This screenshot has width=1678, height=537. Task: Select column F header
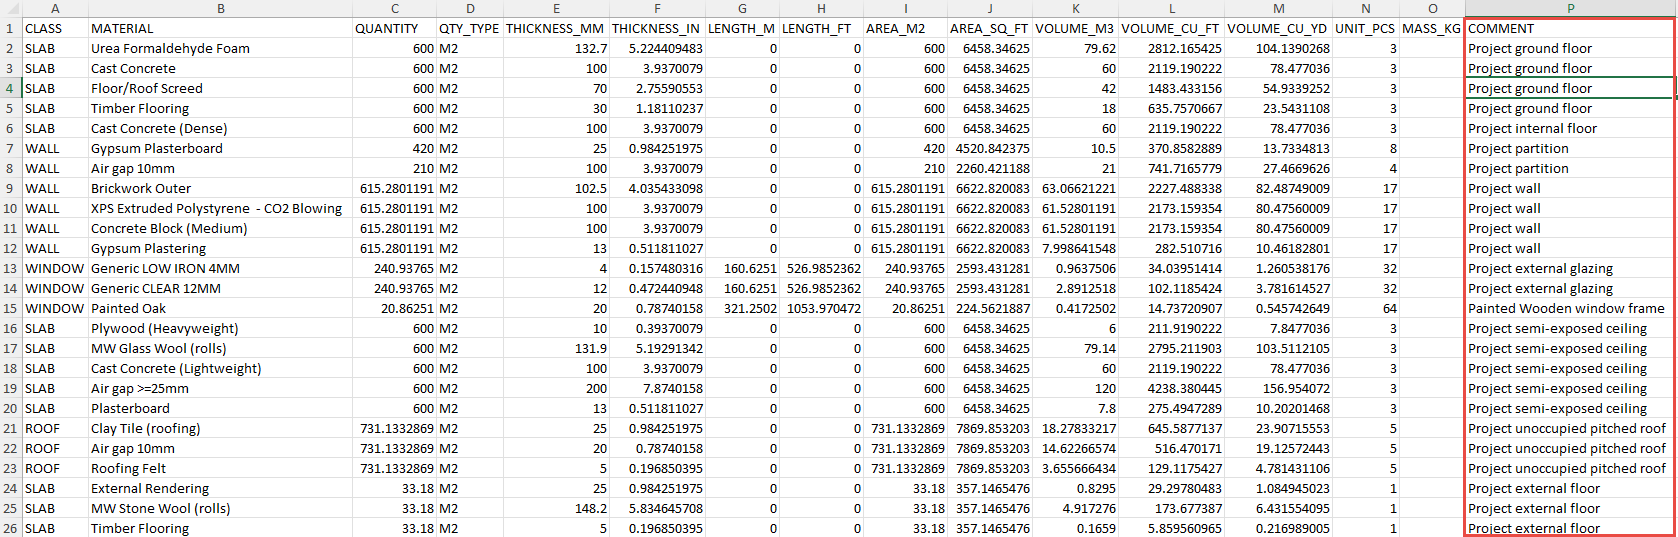656,8
